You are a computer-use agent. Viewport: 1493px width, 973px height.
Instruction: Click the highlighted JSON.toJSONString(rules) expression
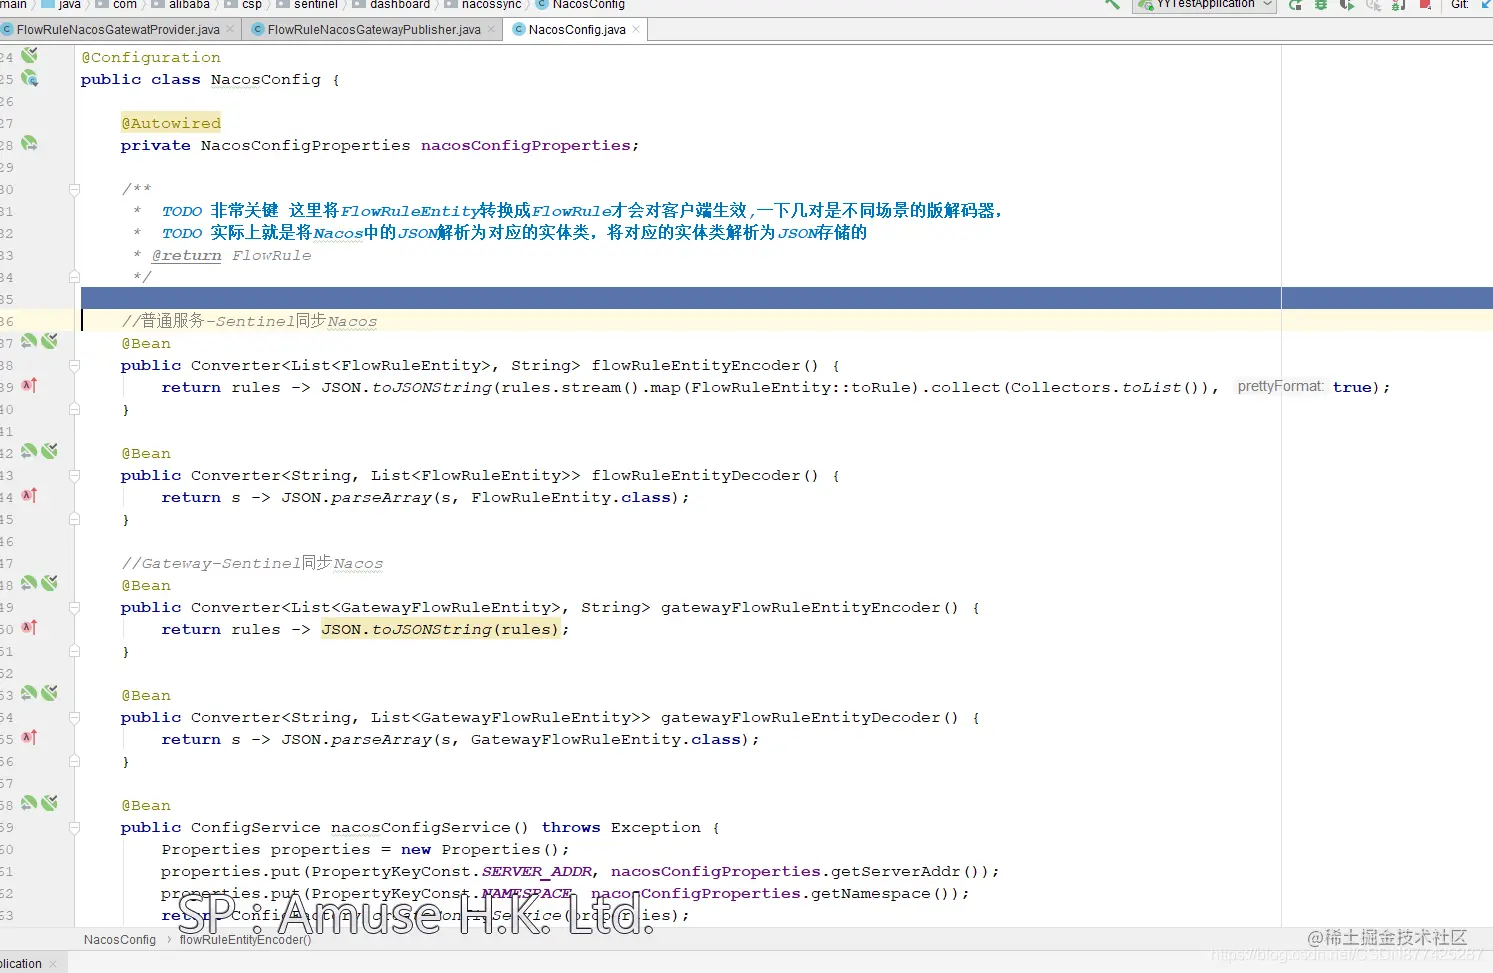tap(440, 629)
